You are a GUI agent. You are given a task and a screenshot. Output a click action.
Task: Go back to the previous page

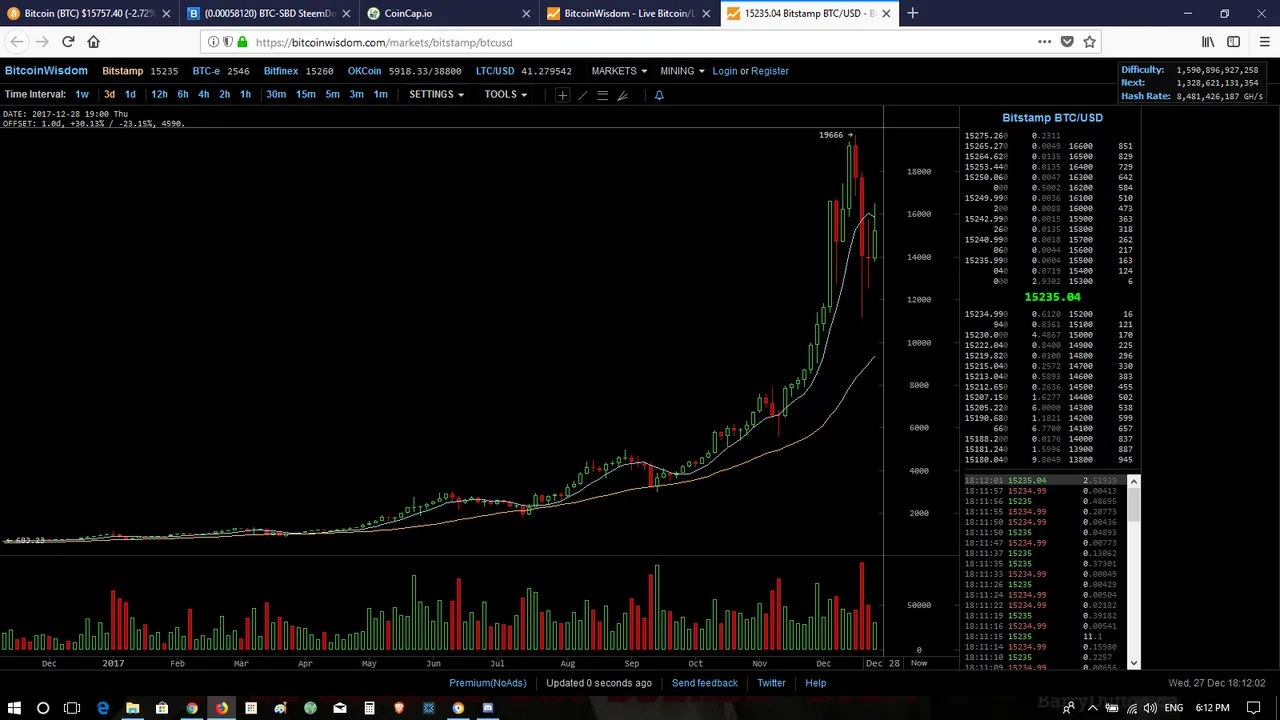(17, 42)
